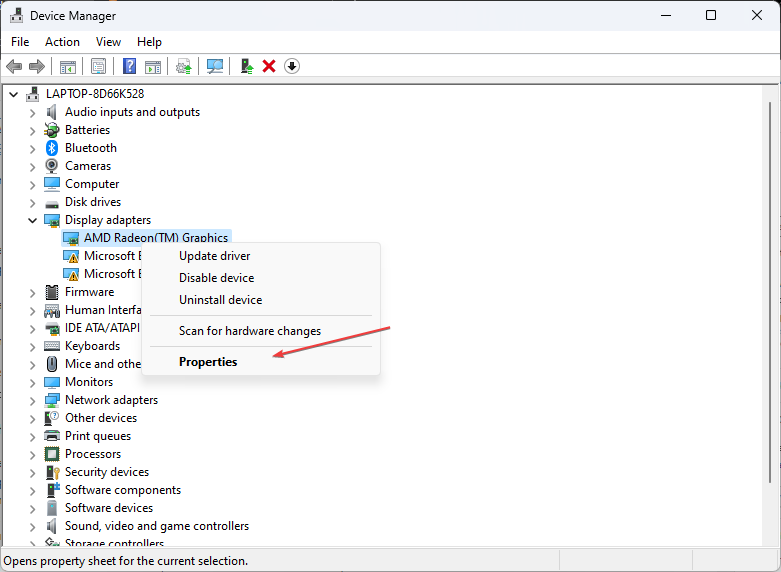This screenshot has height=572, width=781.
Task: Click the Back arrow in the toolbar
Action: coord(14,66)
